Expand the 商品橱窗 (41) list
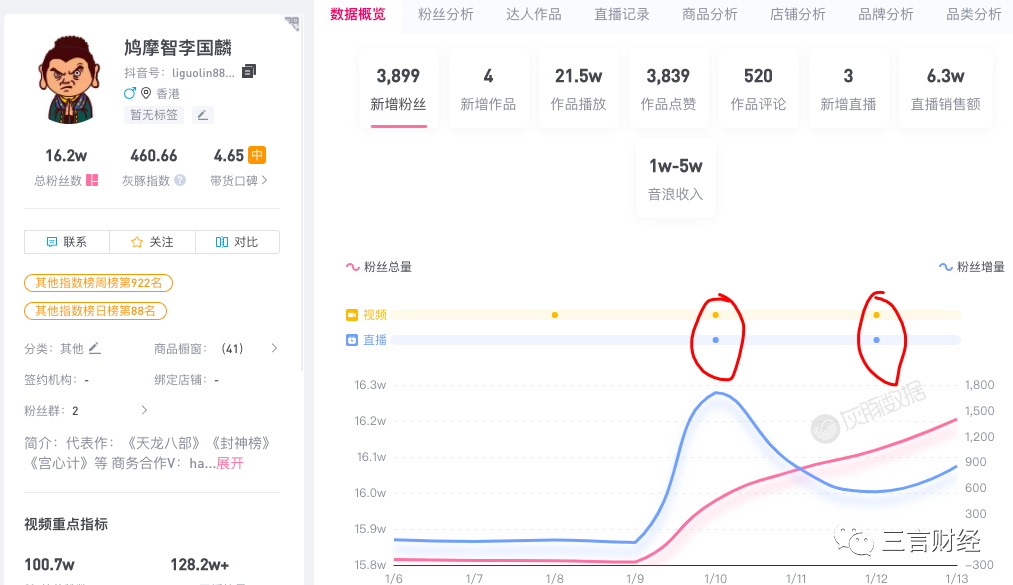 [277, 347]
